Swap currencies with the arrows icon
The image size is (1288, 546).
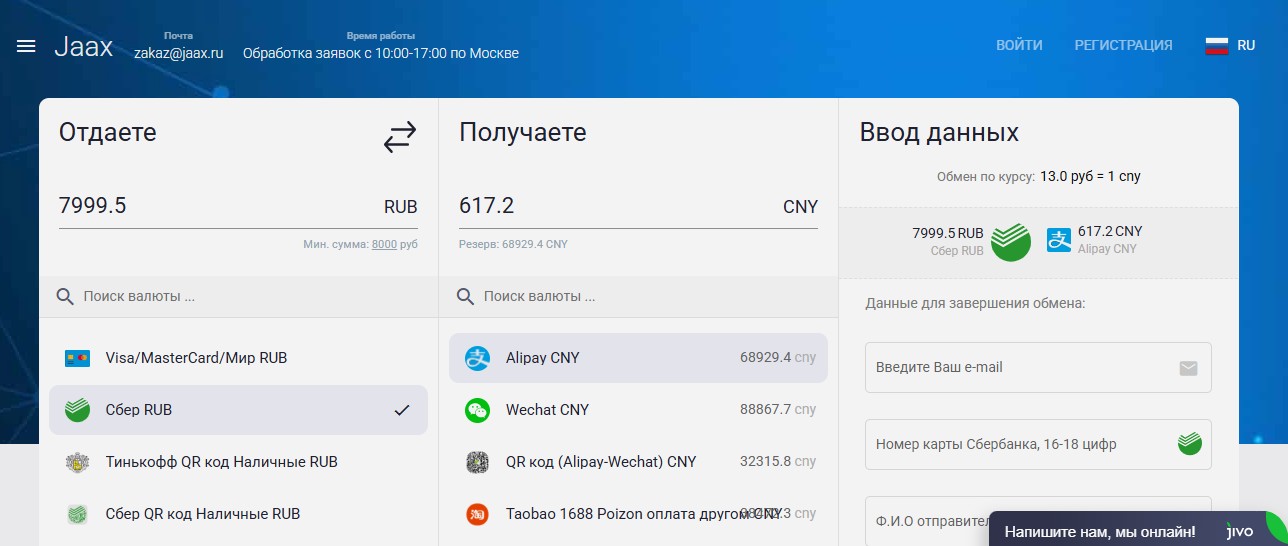400,137
